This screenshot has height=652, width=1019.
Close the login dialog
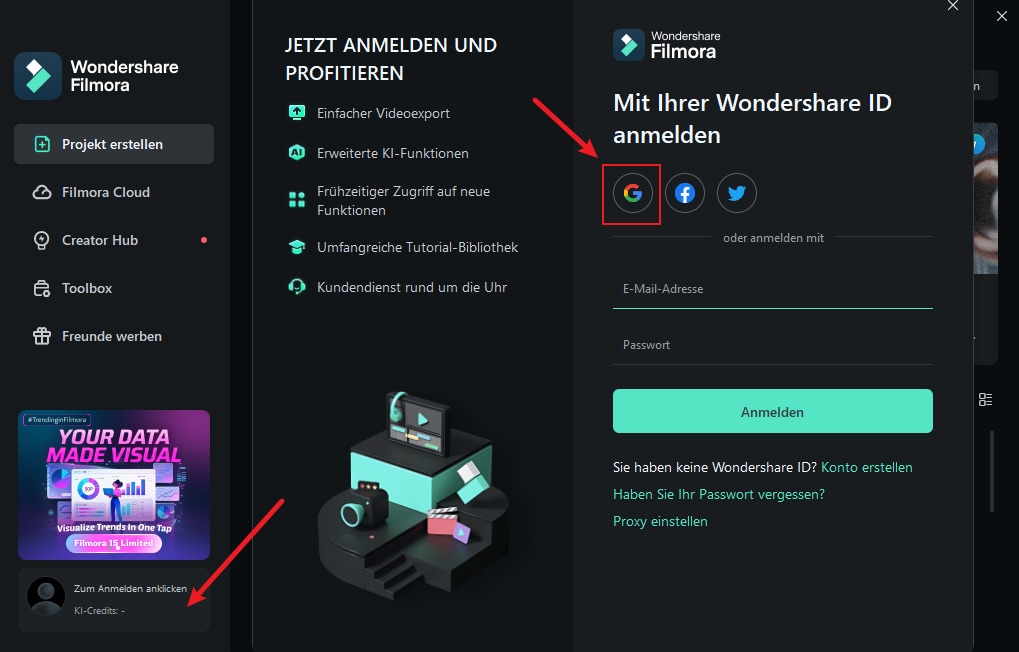pos(953,6)
